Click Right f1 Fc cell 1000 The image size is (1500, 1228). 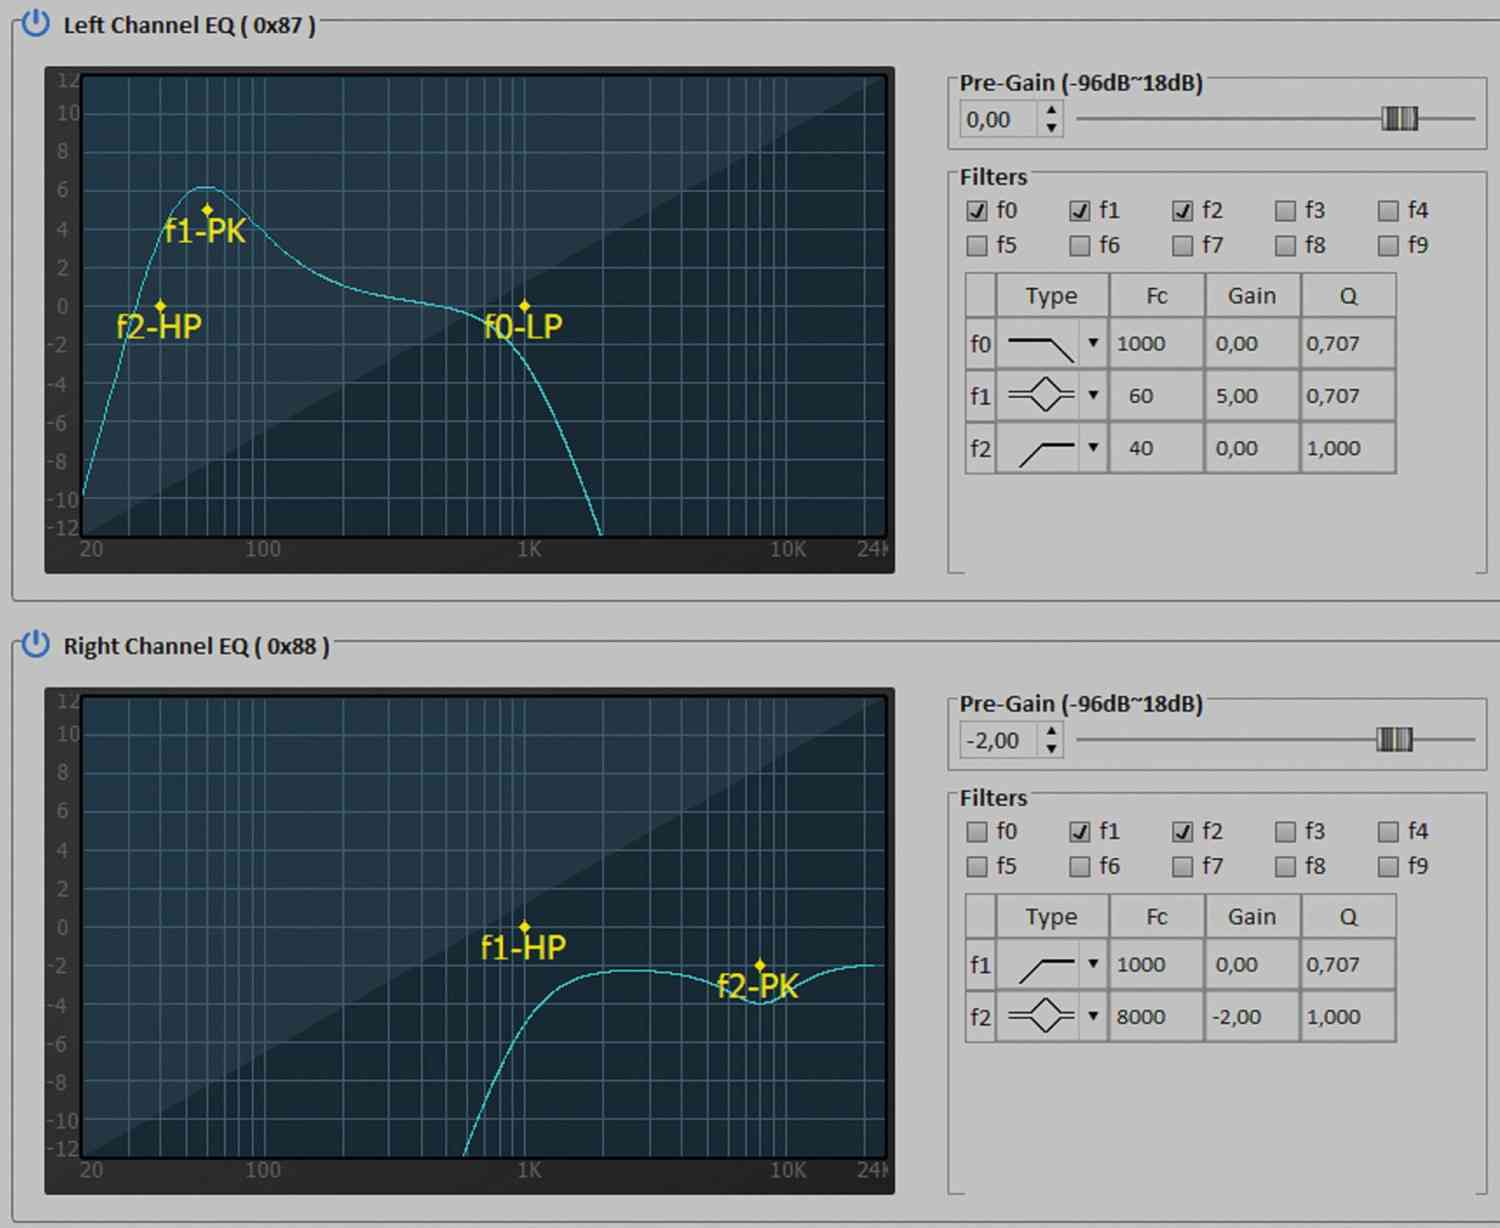pyautogui.click(x=1156, y=965)
